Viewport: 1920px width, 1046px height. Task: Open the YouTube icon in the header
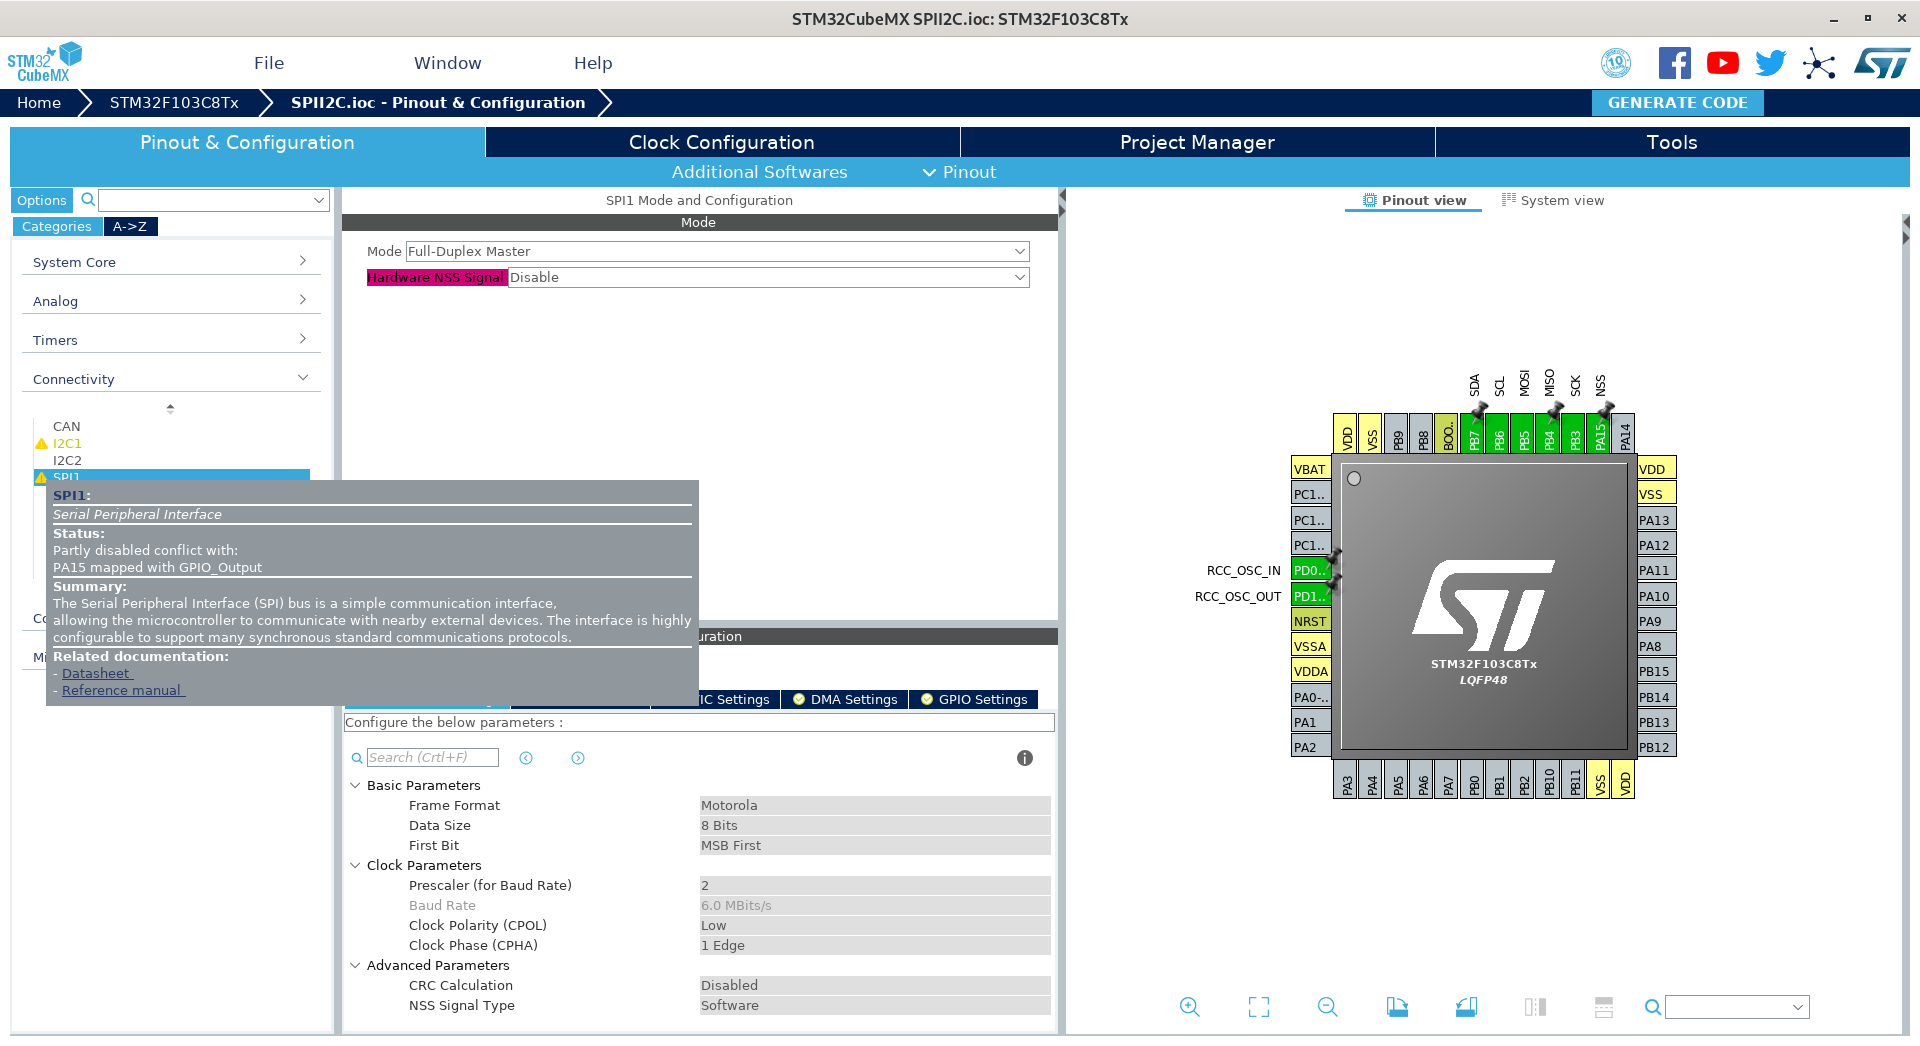coord(1722,63)
